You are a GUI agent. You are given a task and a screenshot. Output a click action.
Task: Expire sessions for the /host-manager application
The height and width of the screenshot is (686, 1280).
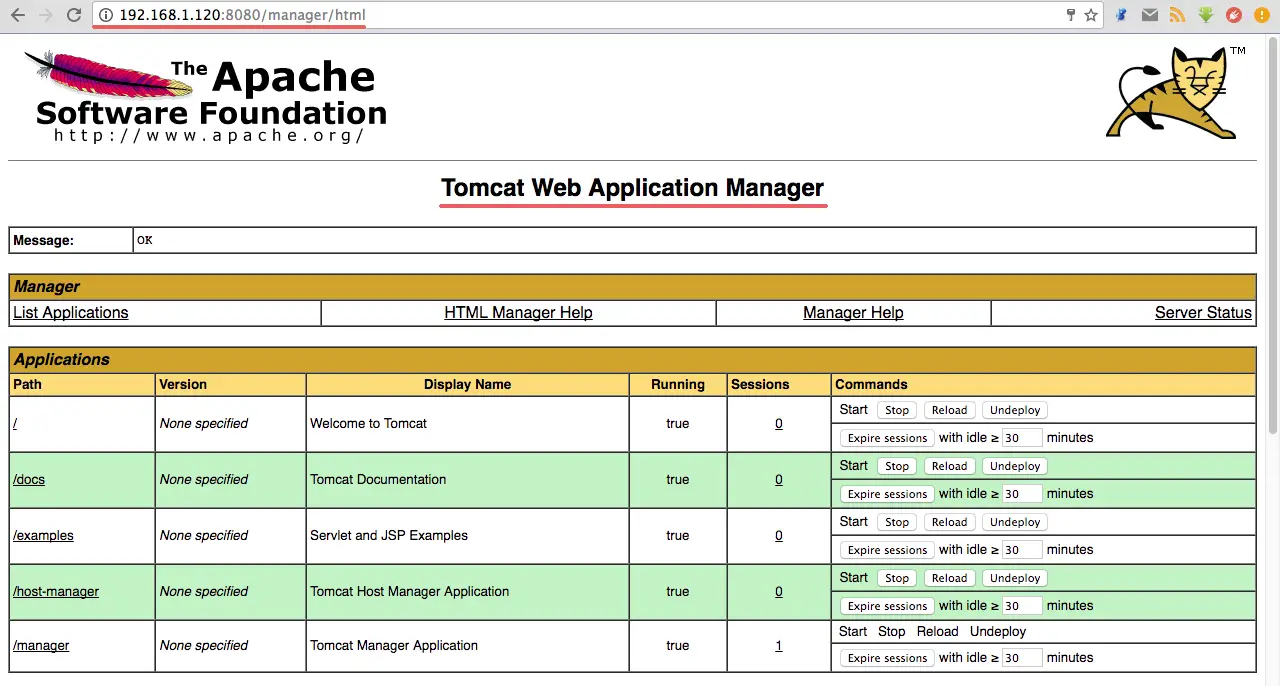click(886, 606)
